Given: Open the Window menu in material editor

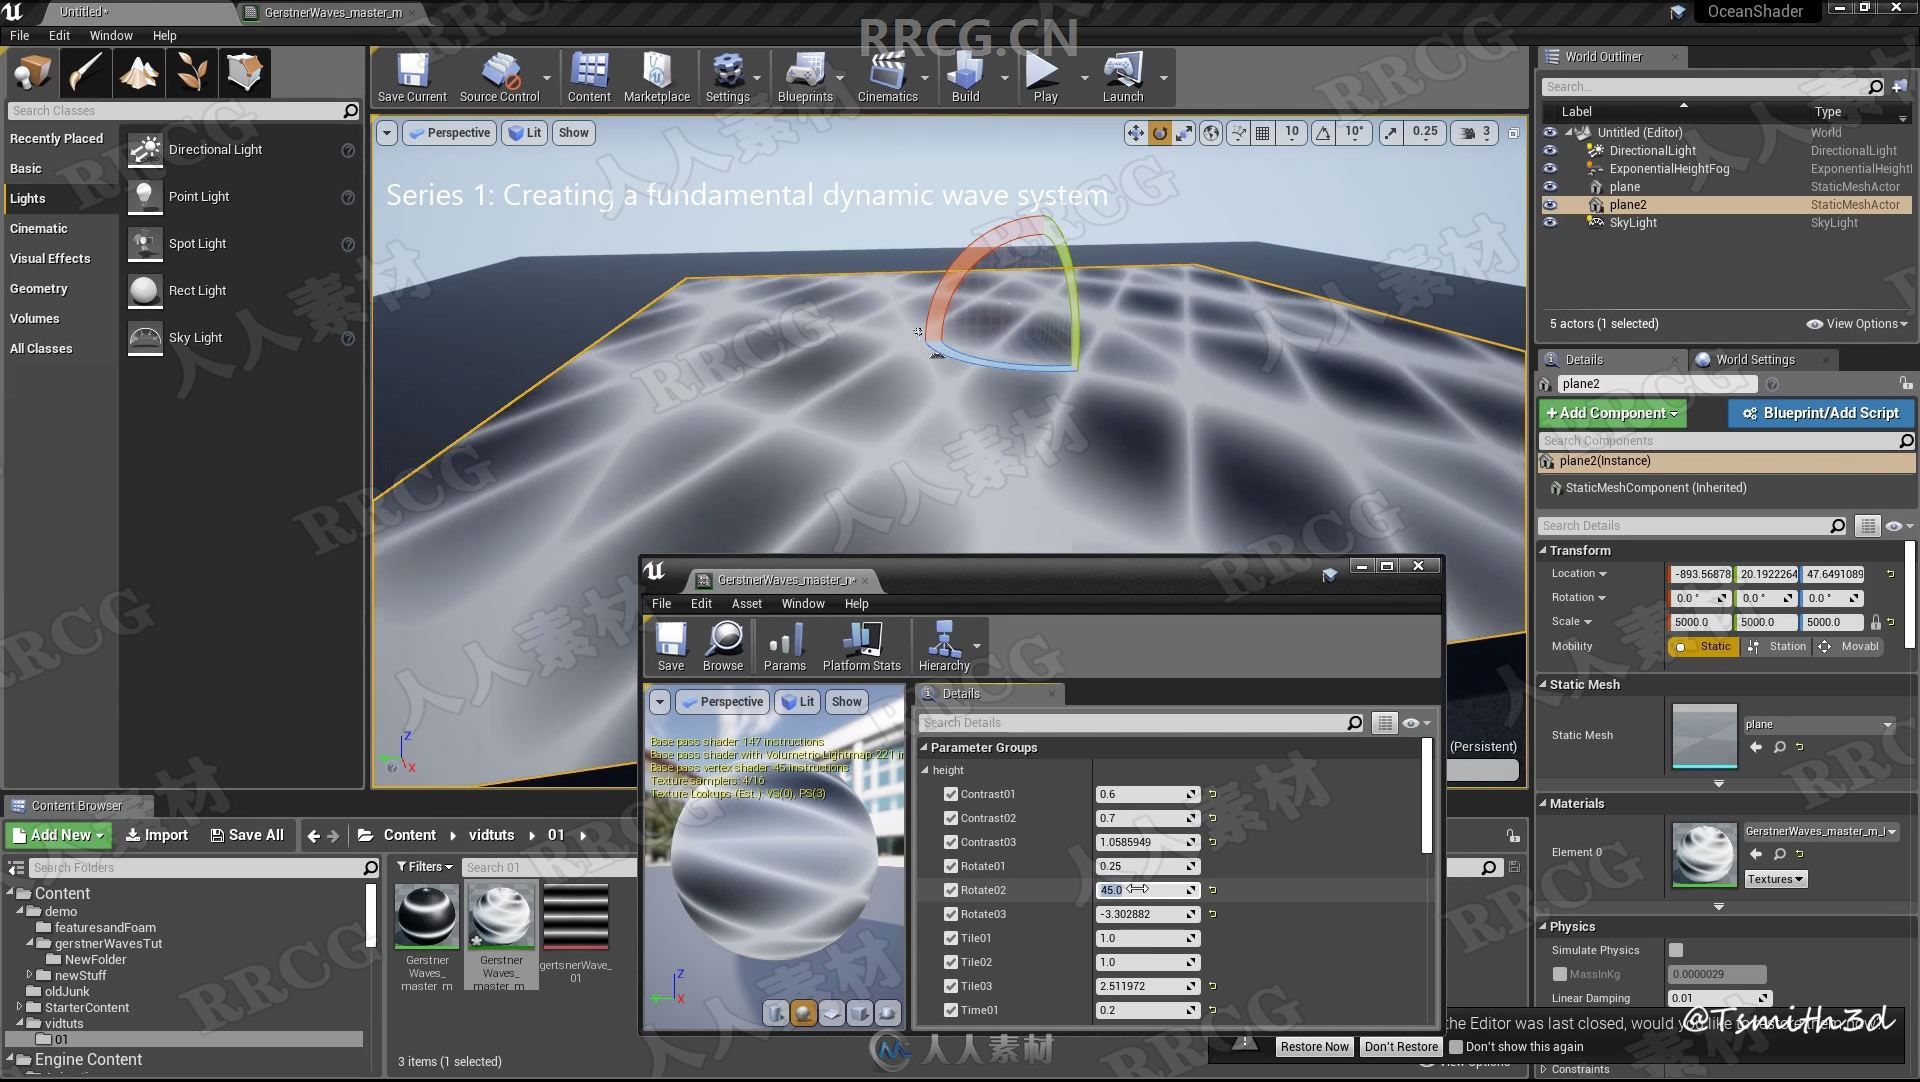Looking at the screenshot, I should (x=803, y=604).
